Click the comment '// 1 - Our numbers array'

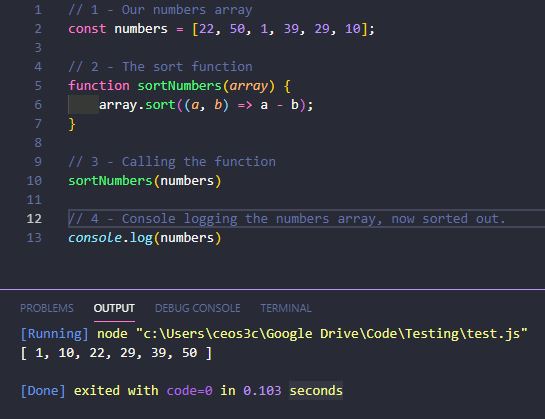tap(160, 9)
